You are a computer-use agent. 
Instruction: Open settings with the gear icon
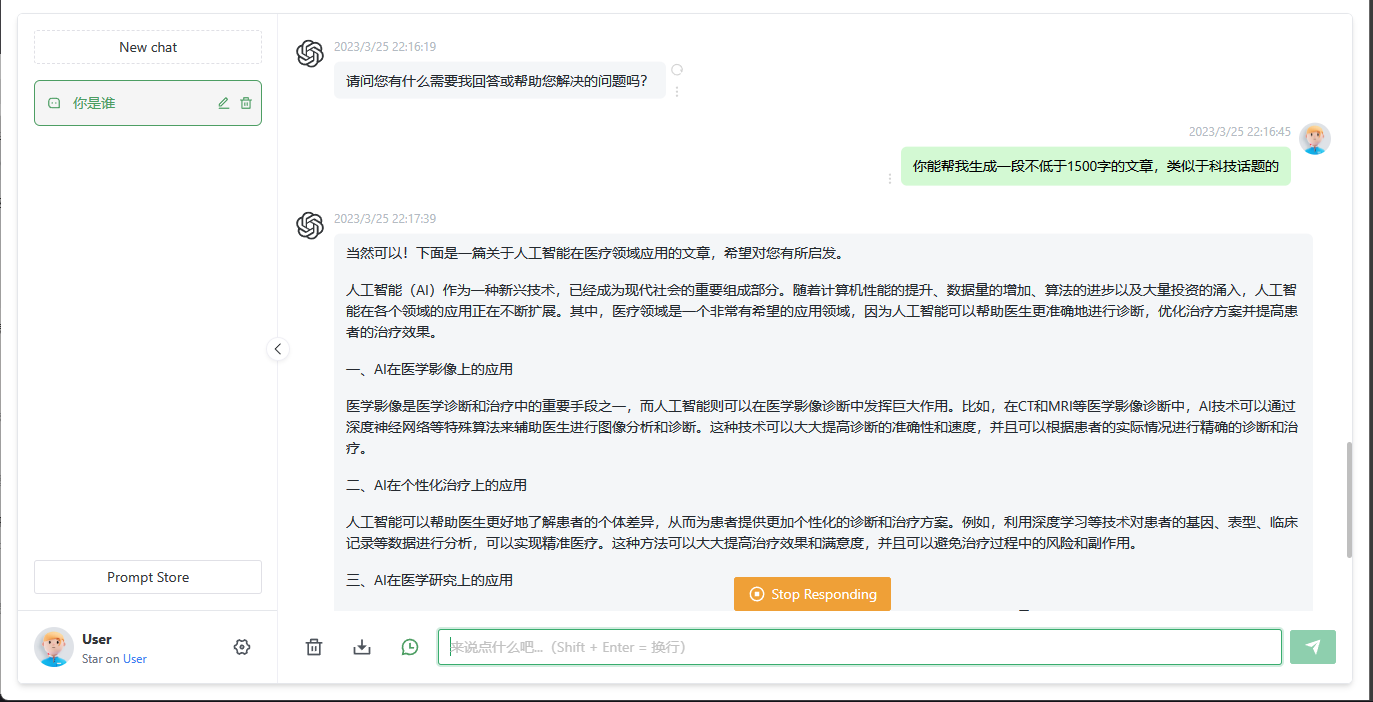coord(241,647)
